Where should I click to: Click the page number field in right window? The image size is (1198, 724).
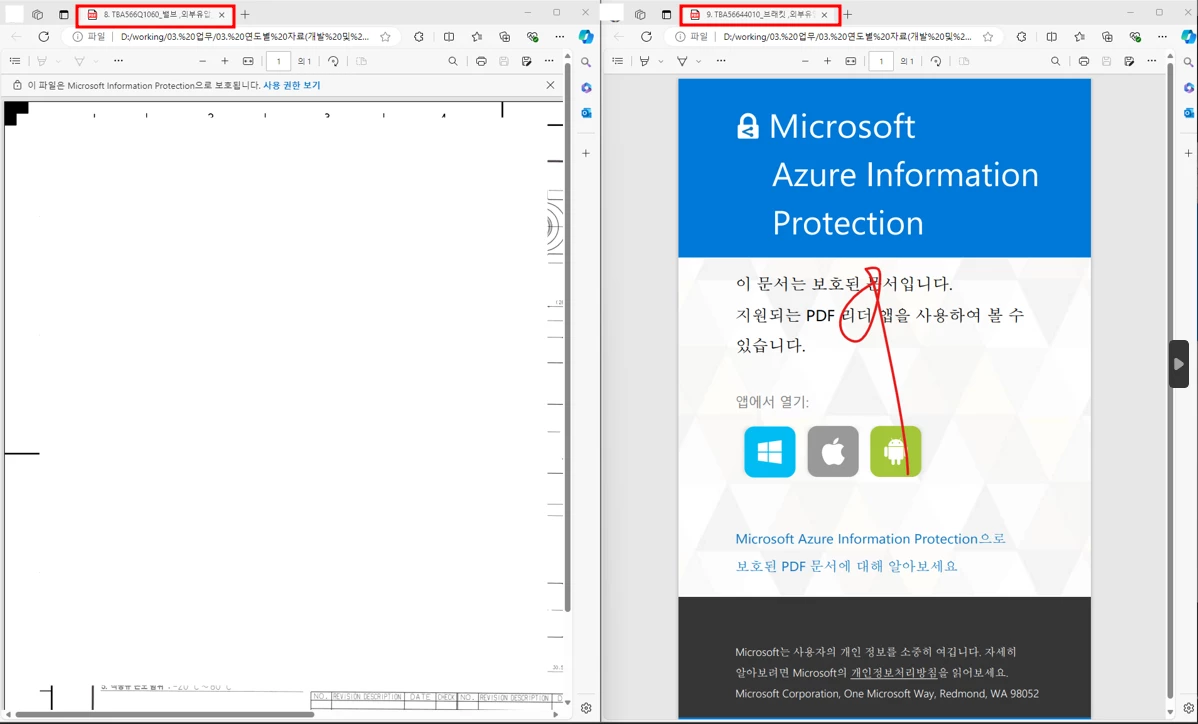tap(881, 61)
